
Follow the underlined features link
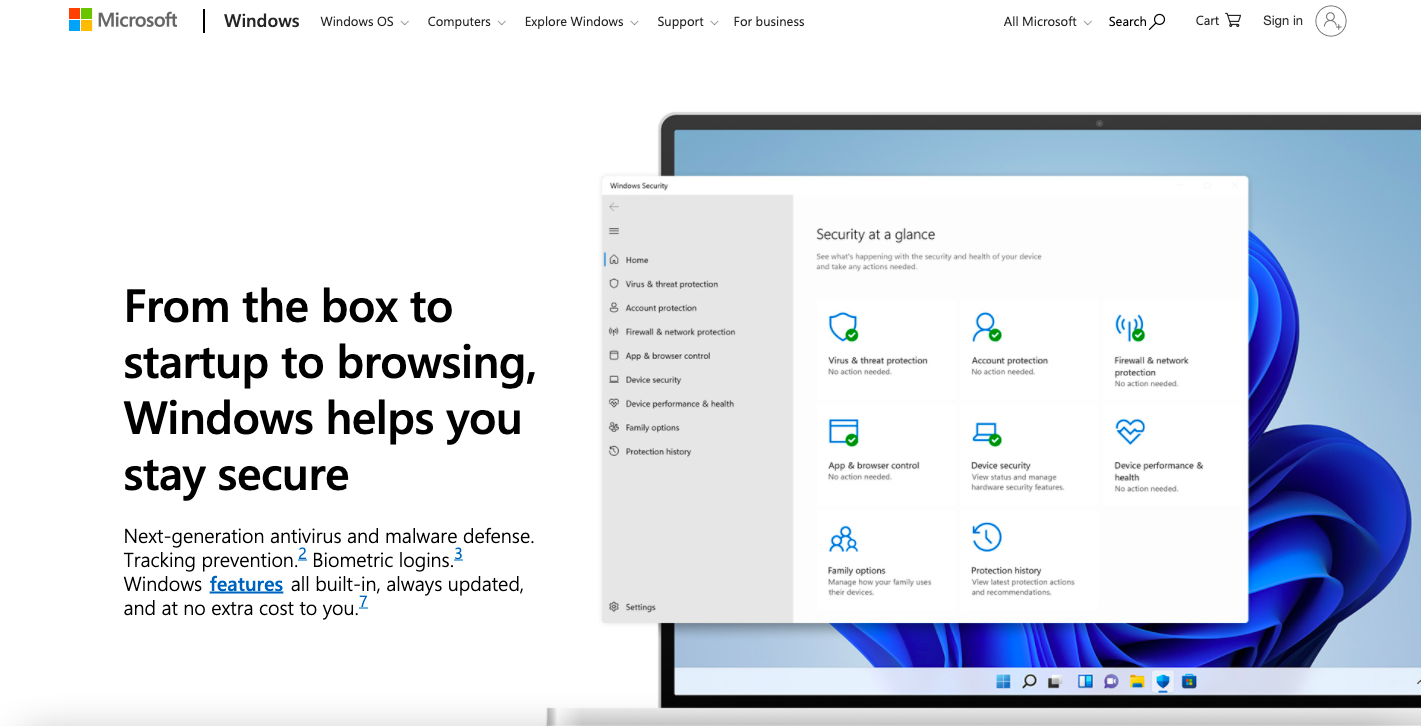pos(246,584)
